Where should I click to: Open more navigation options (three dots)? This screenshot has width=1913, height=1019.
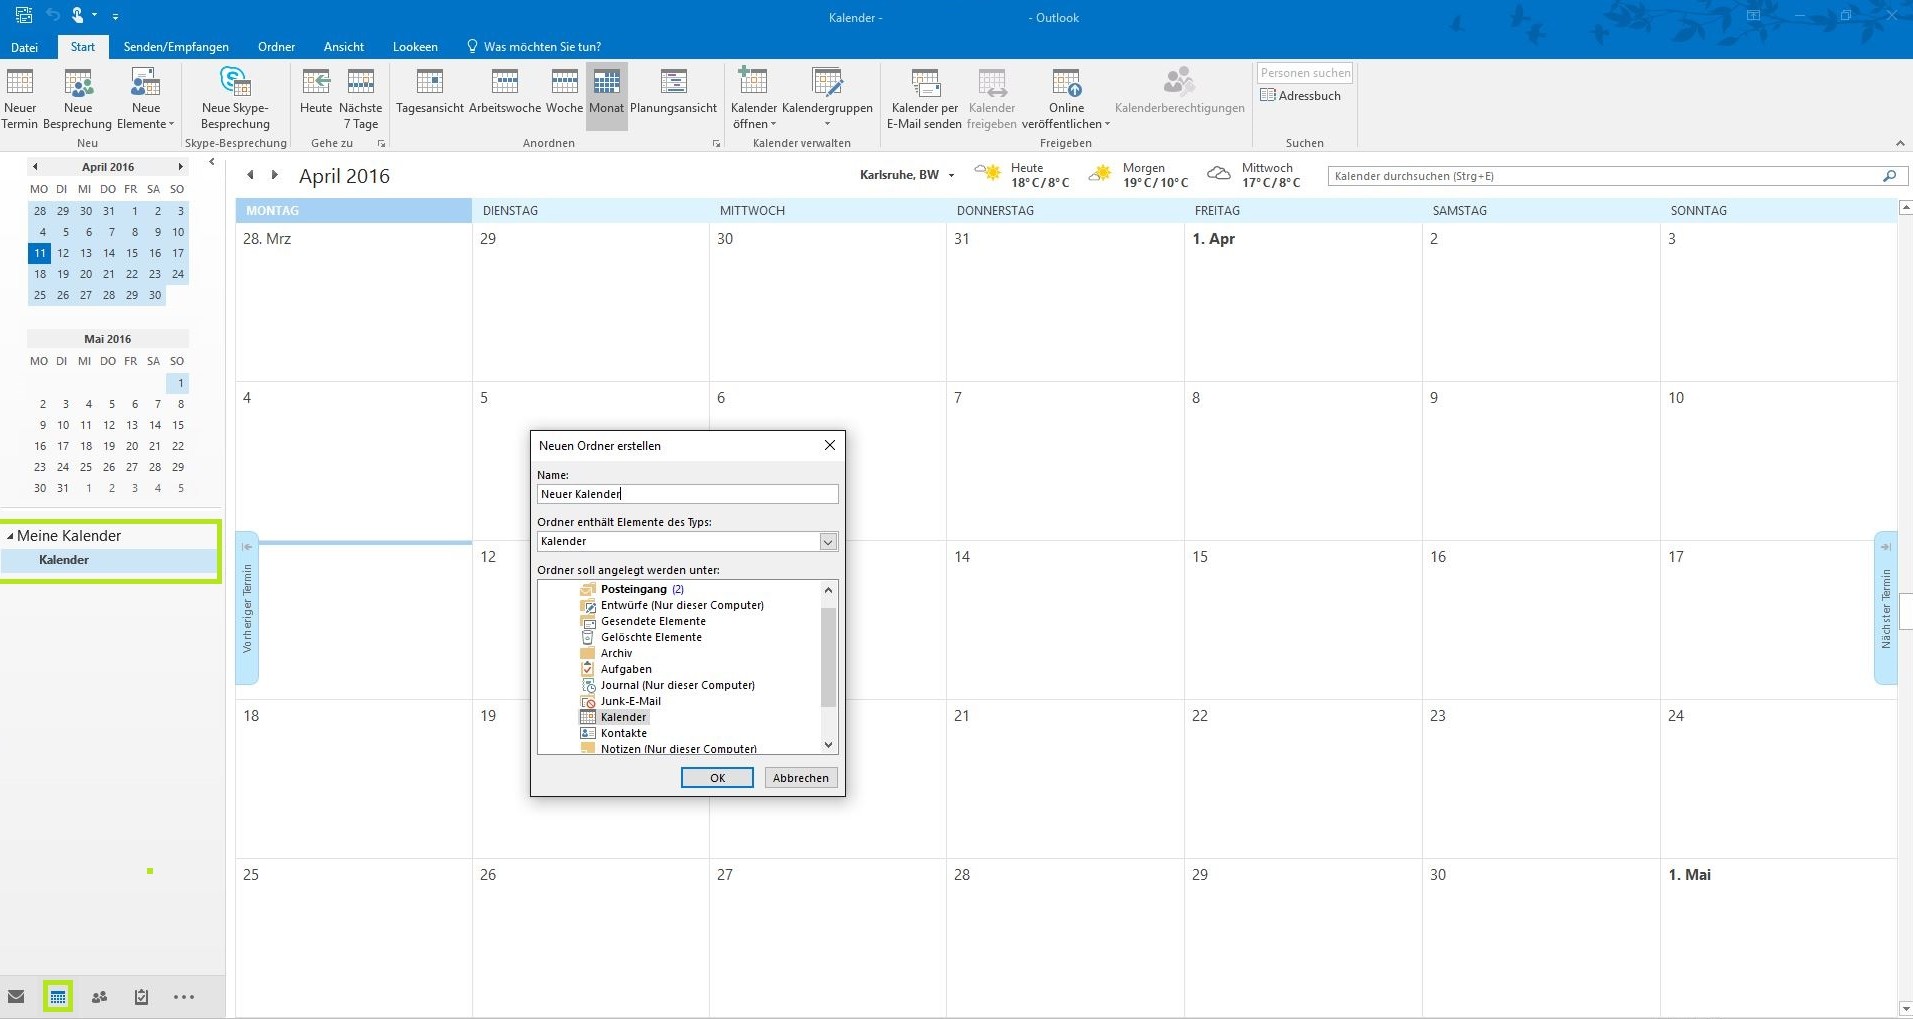coord(184,997)
